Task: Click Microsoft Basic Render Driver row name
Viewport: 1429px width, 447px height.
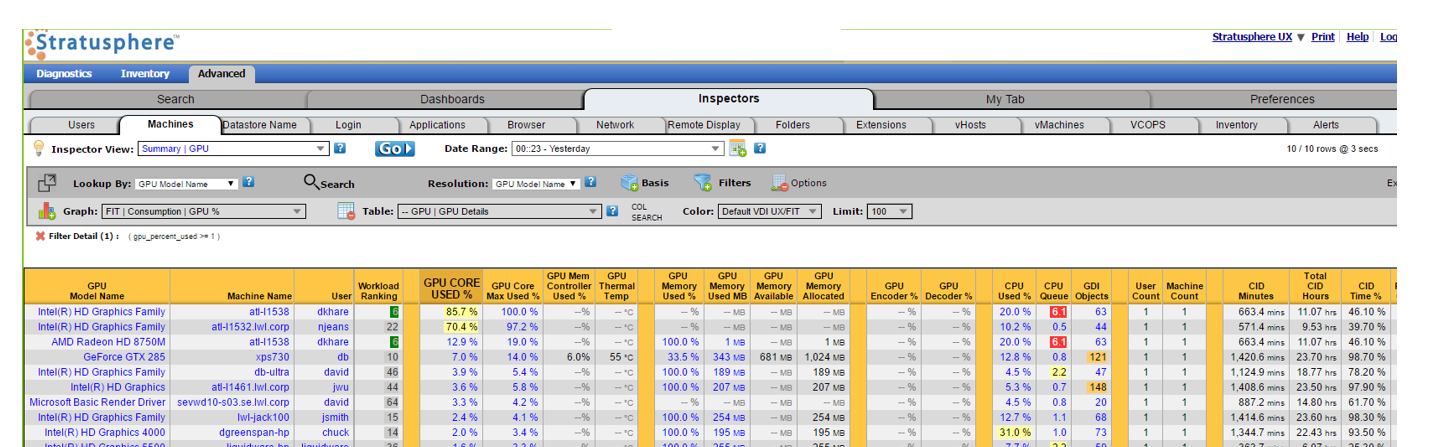Action: (x=98, y=402)
